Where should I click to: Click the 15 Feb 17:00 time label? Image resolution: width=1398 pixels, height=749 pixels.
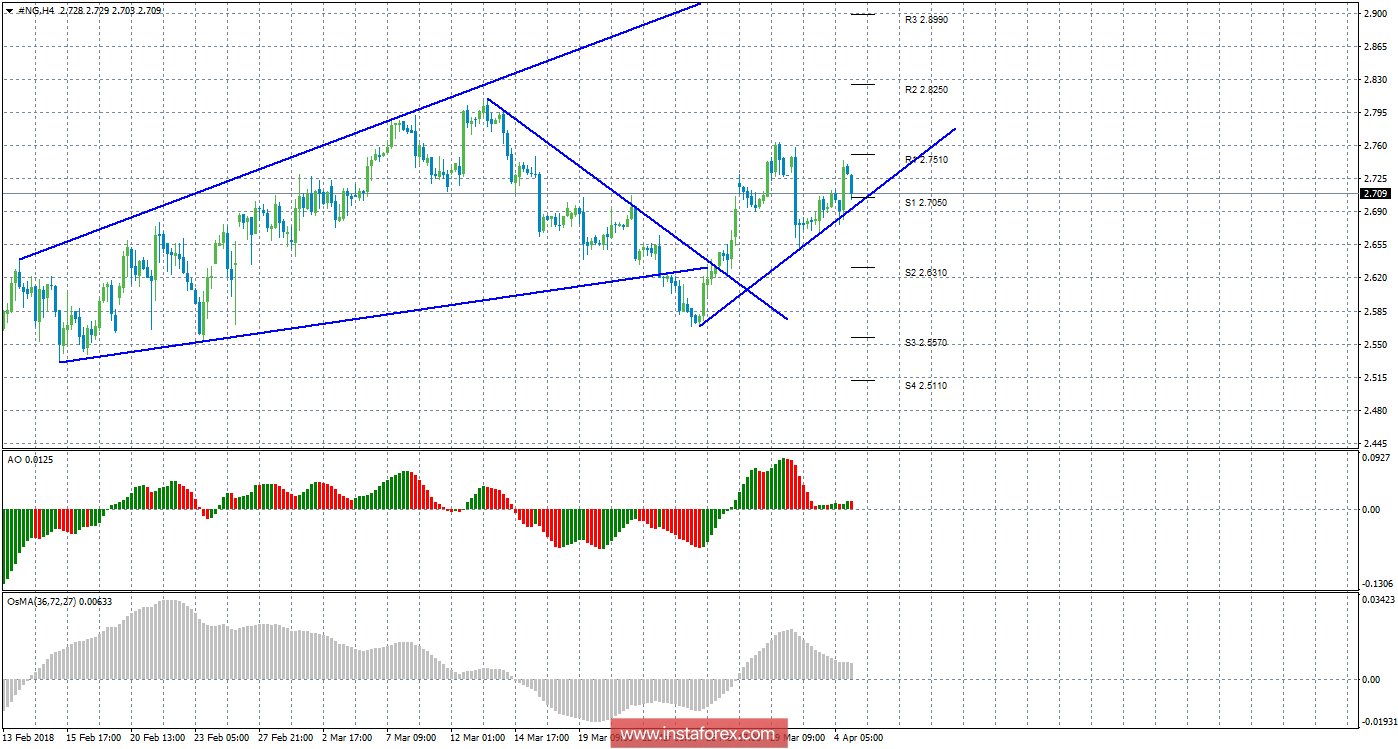coord(95,738)
